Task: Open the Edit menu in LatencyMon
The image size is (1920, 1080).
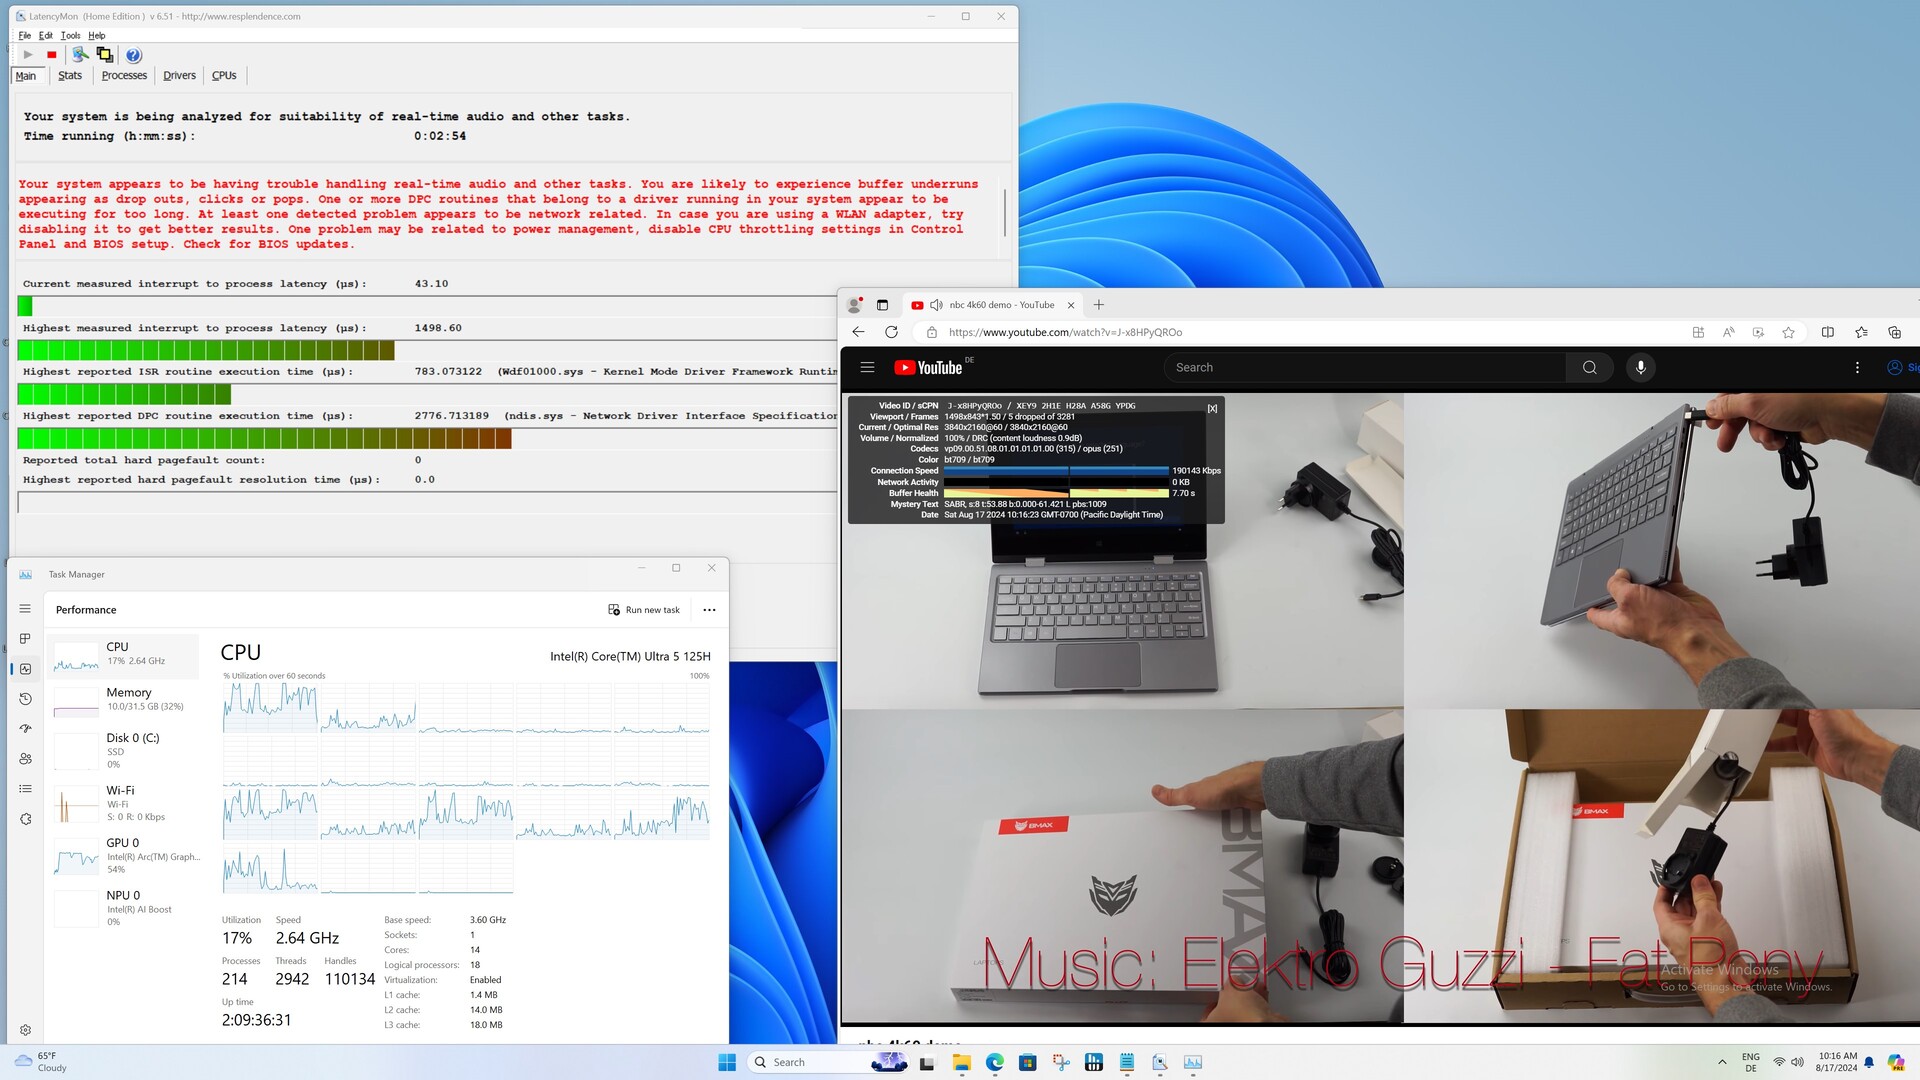Action: (x=46, y=35)
